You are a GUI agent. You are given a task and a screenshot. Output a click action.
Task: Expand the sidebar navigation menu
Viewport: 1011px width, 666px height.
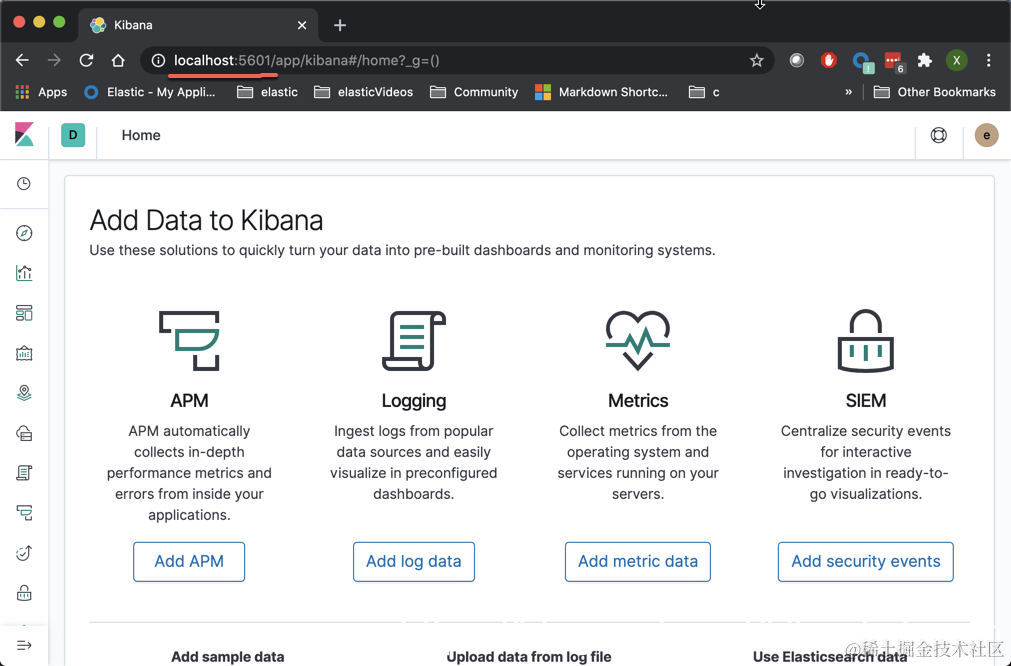point(24,645)
